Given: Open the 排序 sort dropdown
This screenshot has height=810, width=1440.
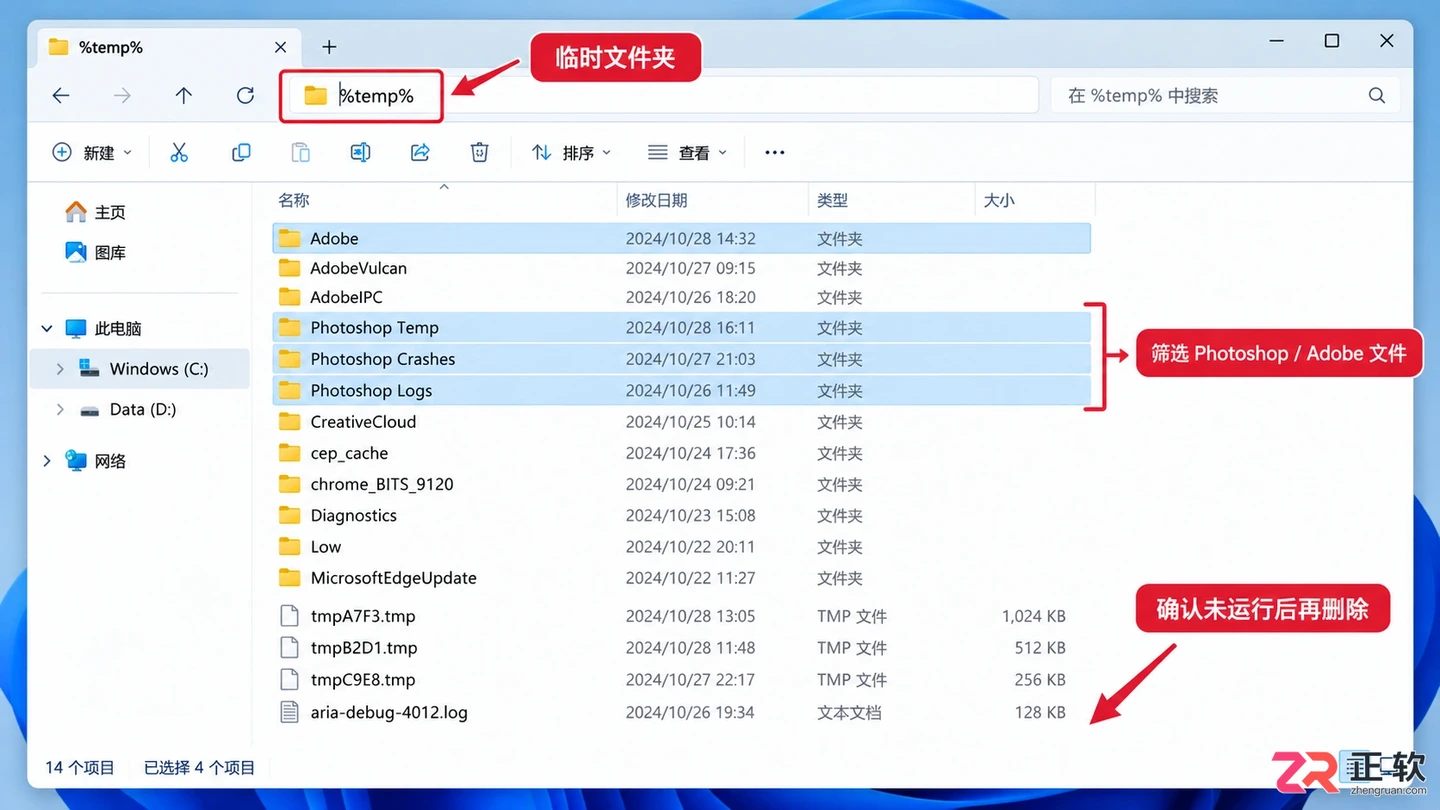Looking at the screenshot, I should 571,152.
